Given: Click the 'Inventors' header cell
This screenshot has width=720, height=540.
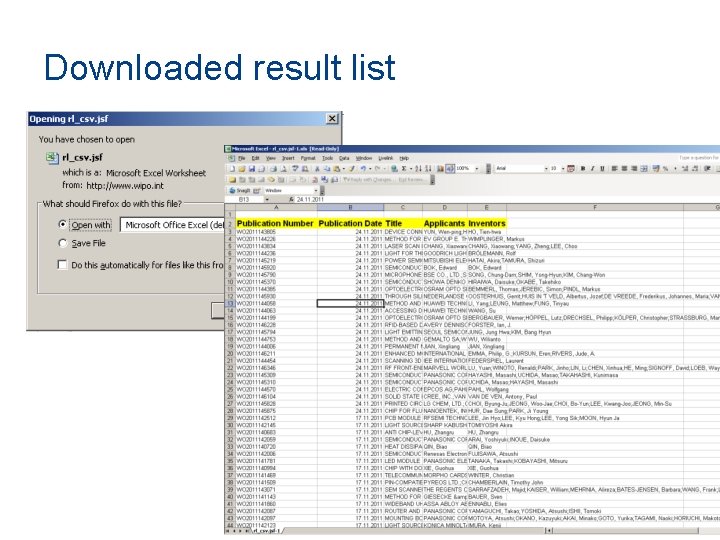Looking at the screenshot, I should [487, 223].
